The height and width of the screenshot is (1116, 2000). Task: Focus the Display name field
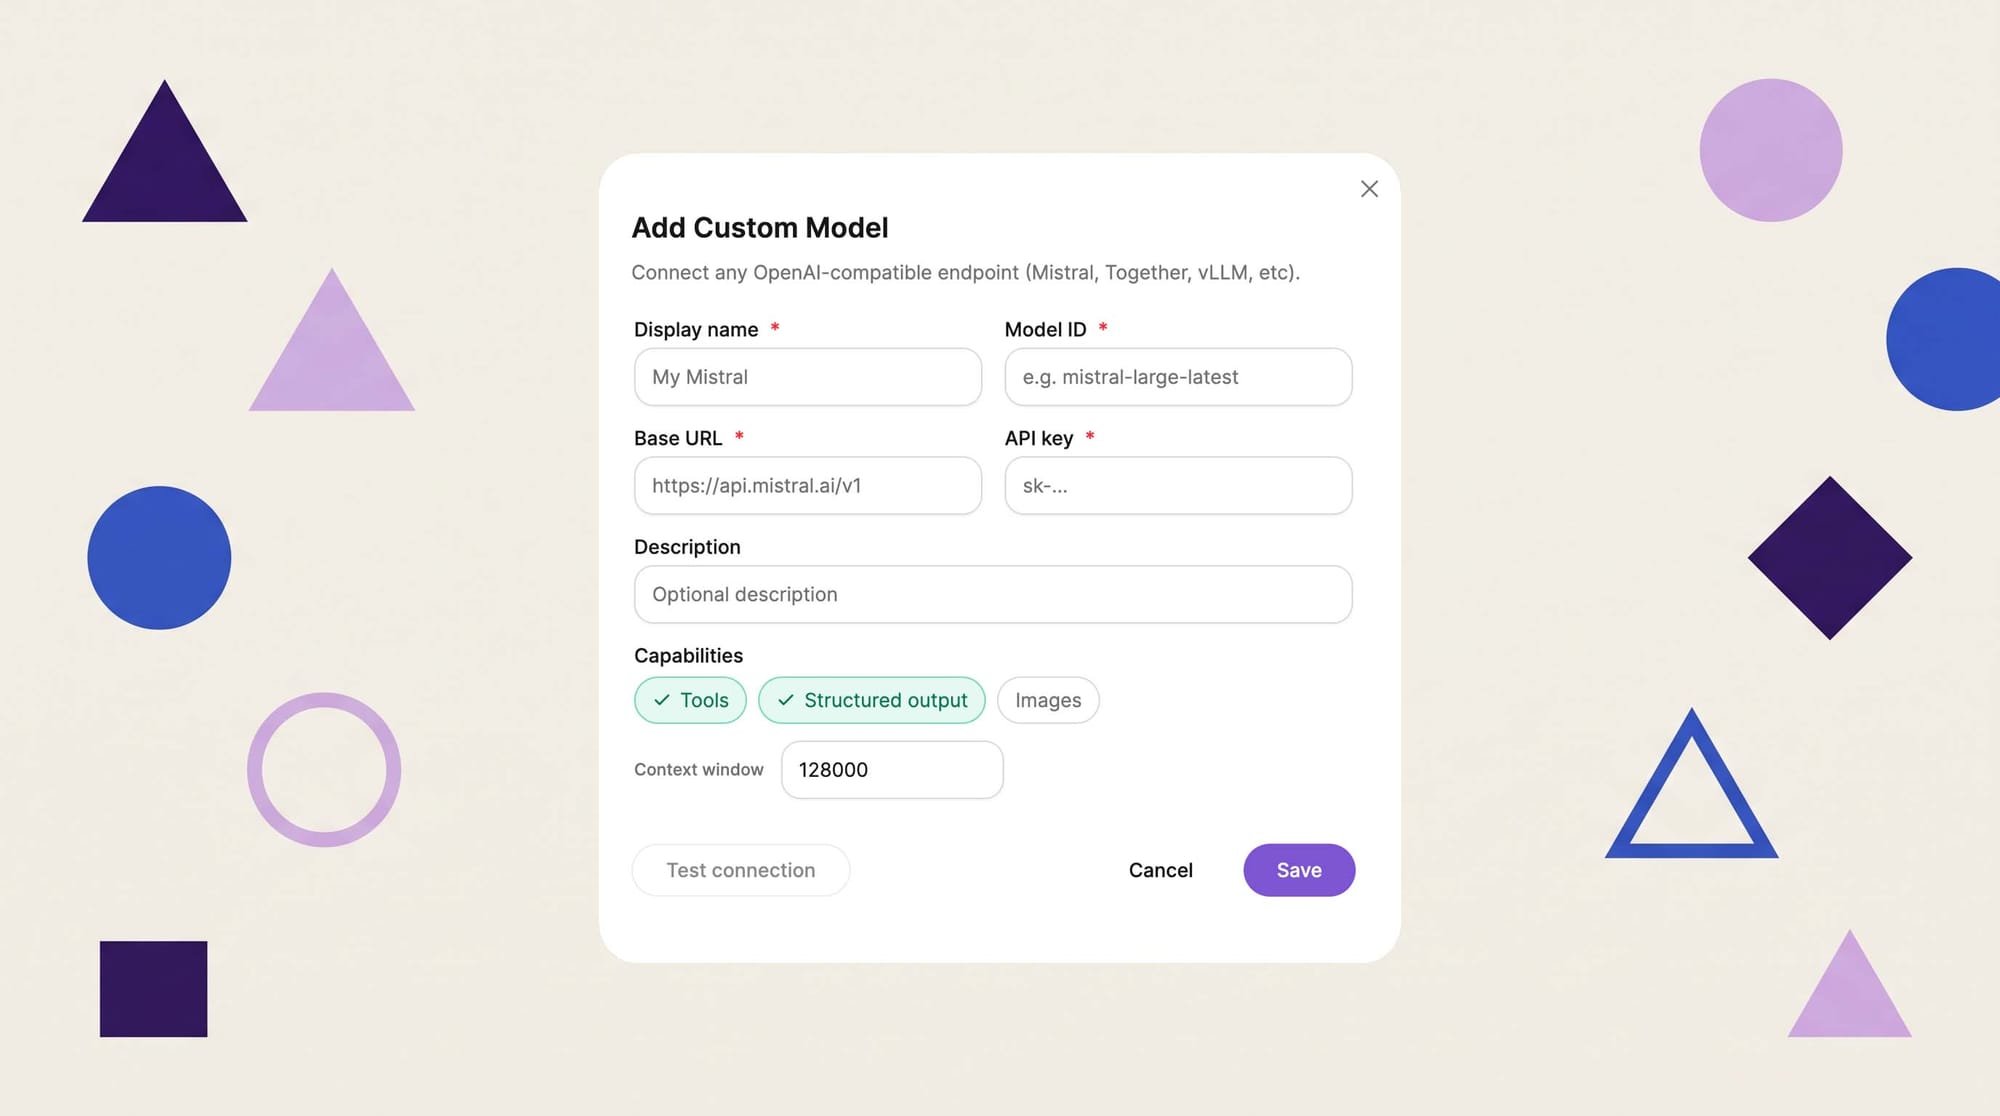pos(807,377)
